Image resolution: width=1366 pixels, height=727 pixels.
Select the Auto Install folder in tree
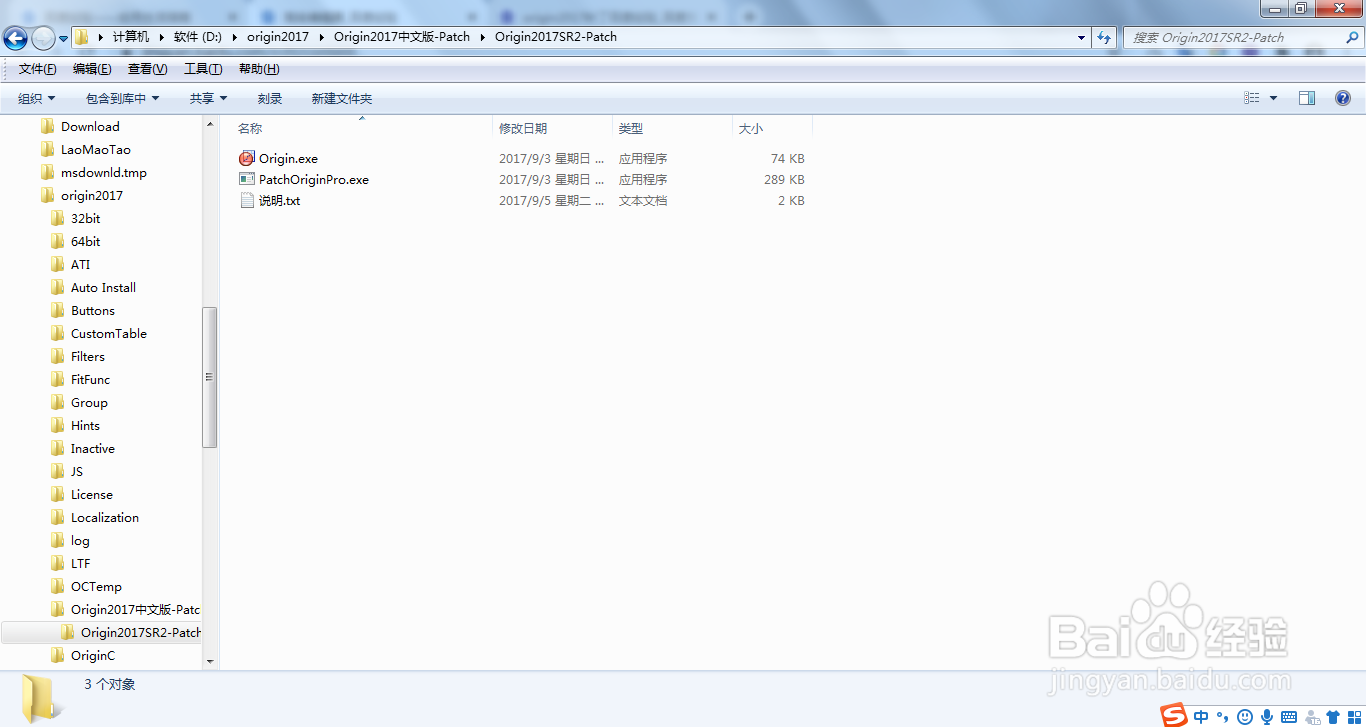pos(103,287)
